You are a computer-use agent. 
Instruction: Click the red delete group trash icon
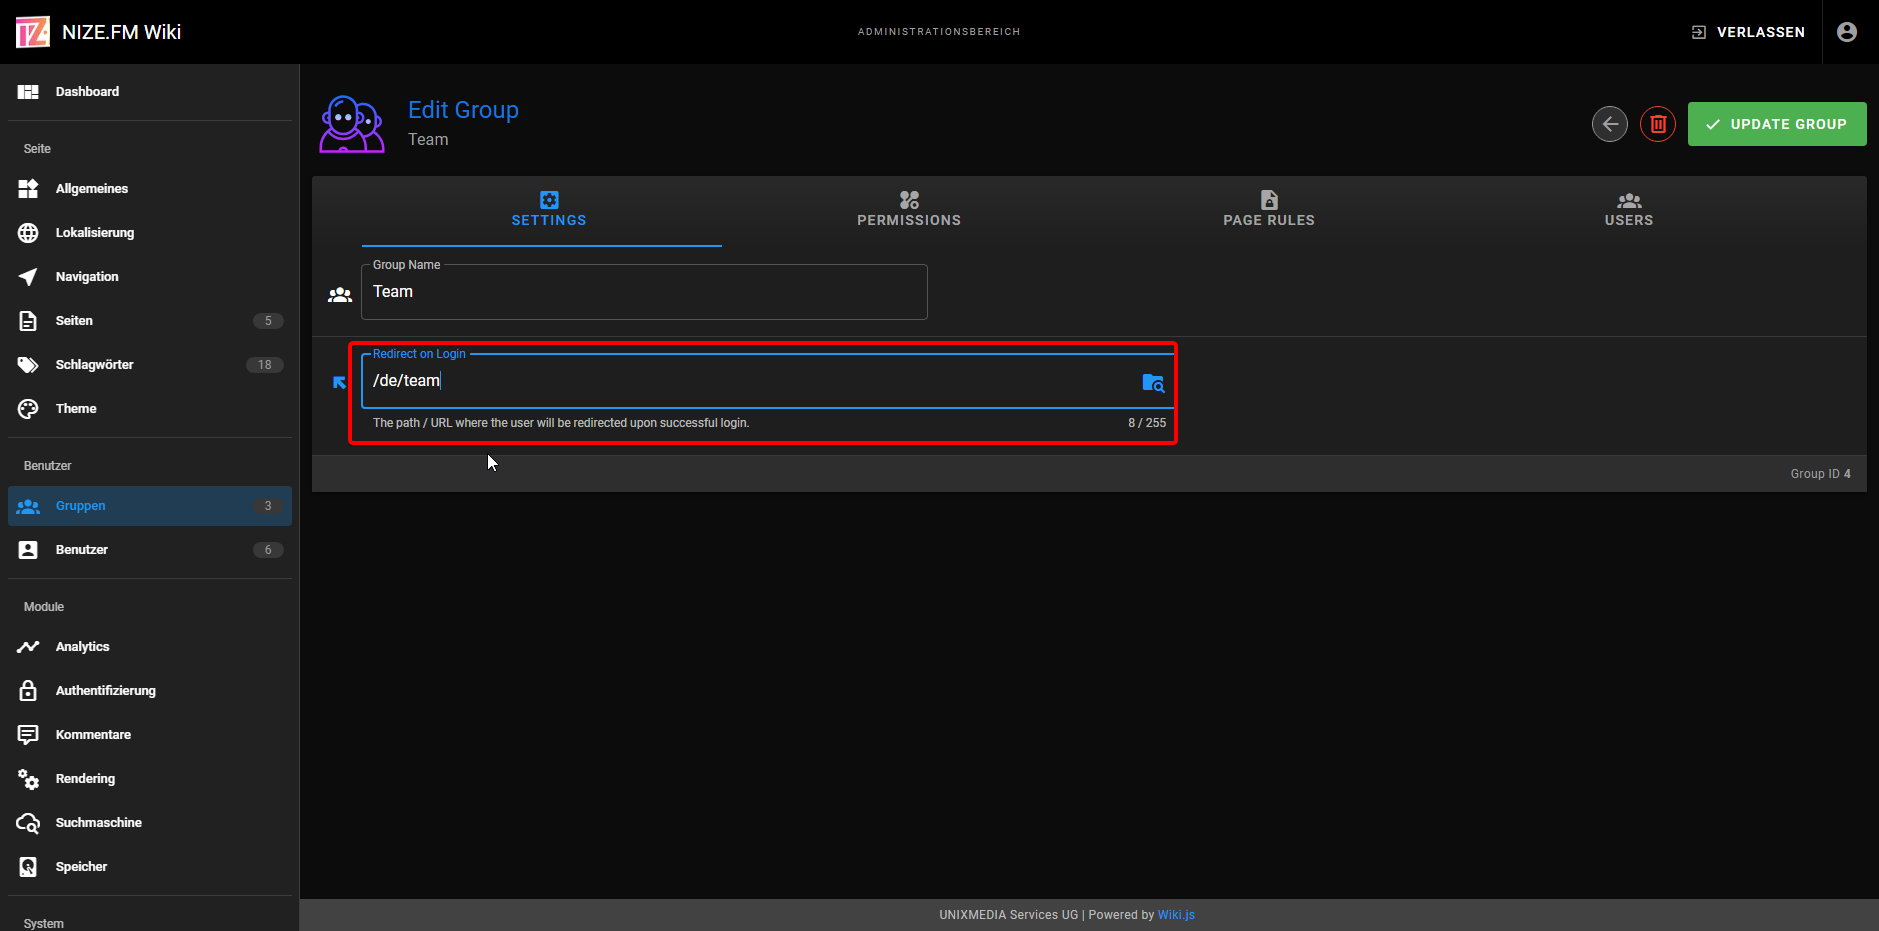tap(1657, 124)
